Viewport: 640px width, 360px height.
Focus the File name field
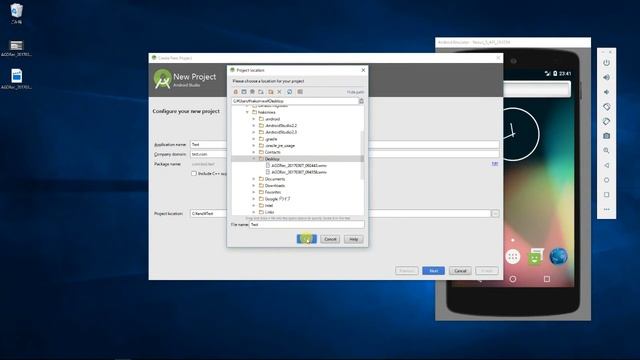[307, 224]
